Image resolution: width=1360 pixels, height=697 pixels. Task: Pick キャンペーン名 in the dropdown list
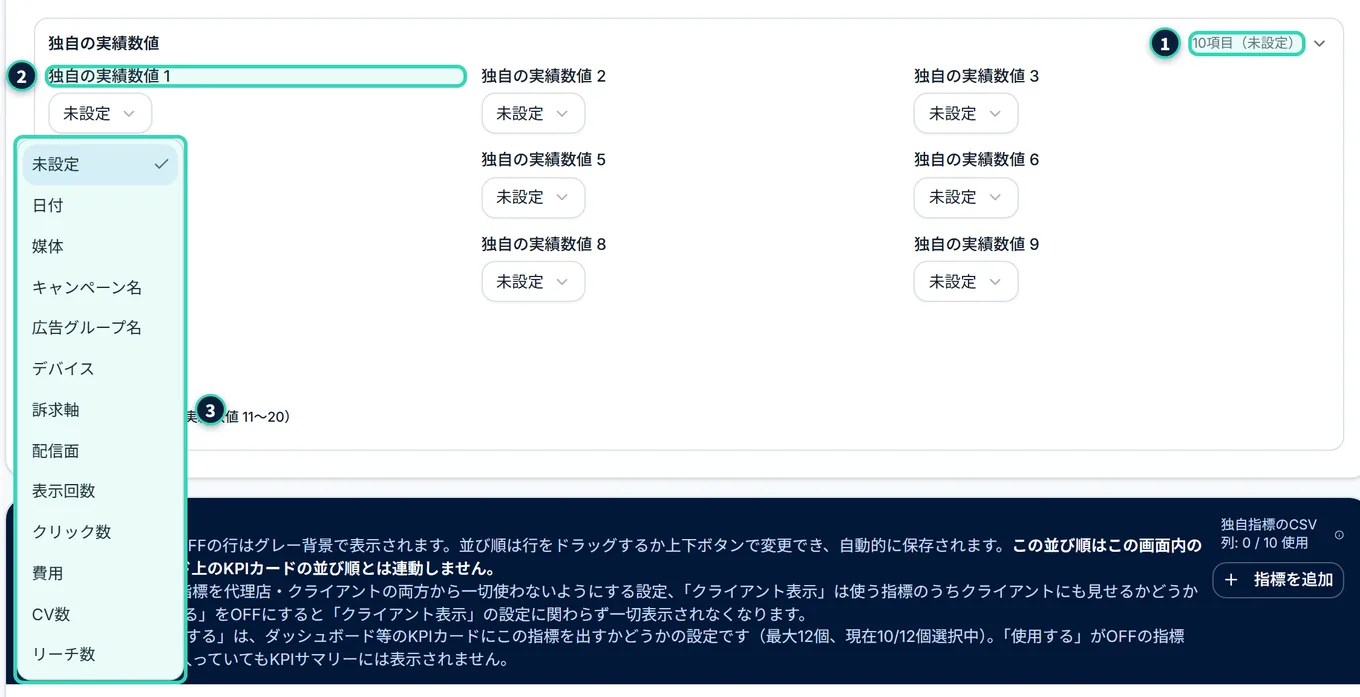pos(100,287)
